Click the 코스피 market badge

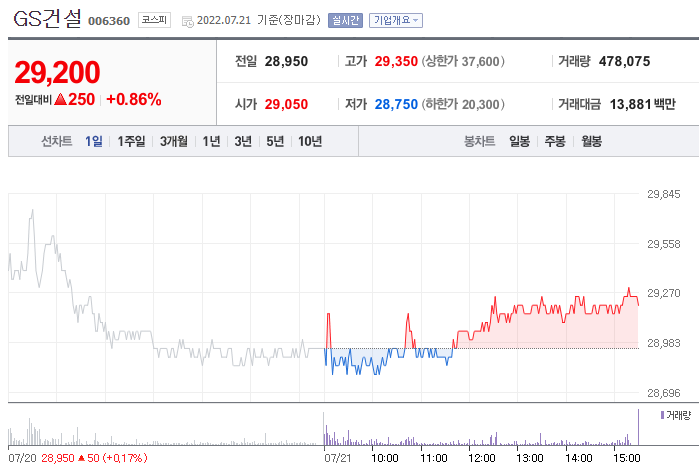click(x=154, y=20)
